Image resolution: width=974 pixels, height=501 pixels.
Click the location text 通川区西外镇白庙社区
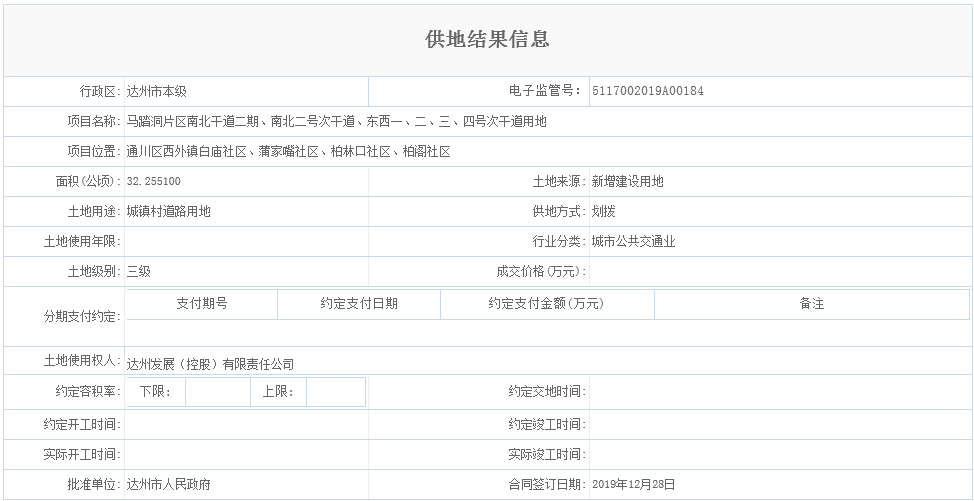click(187, 151)
